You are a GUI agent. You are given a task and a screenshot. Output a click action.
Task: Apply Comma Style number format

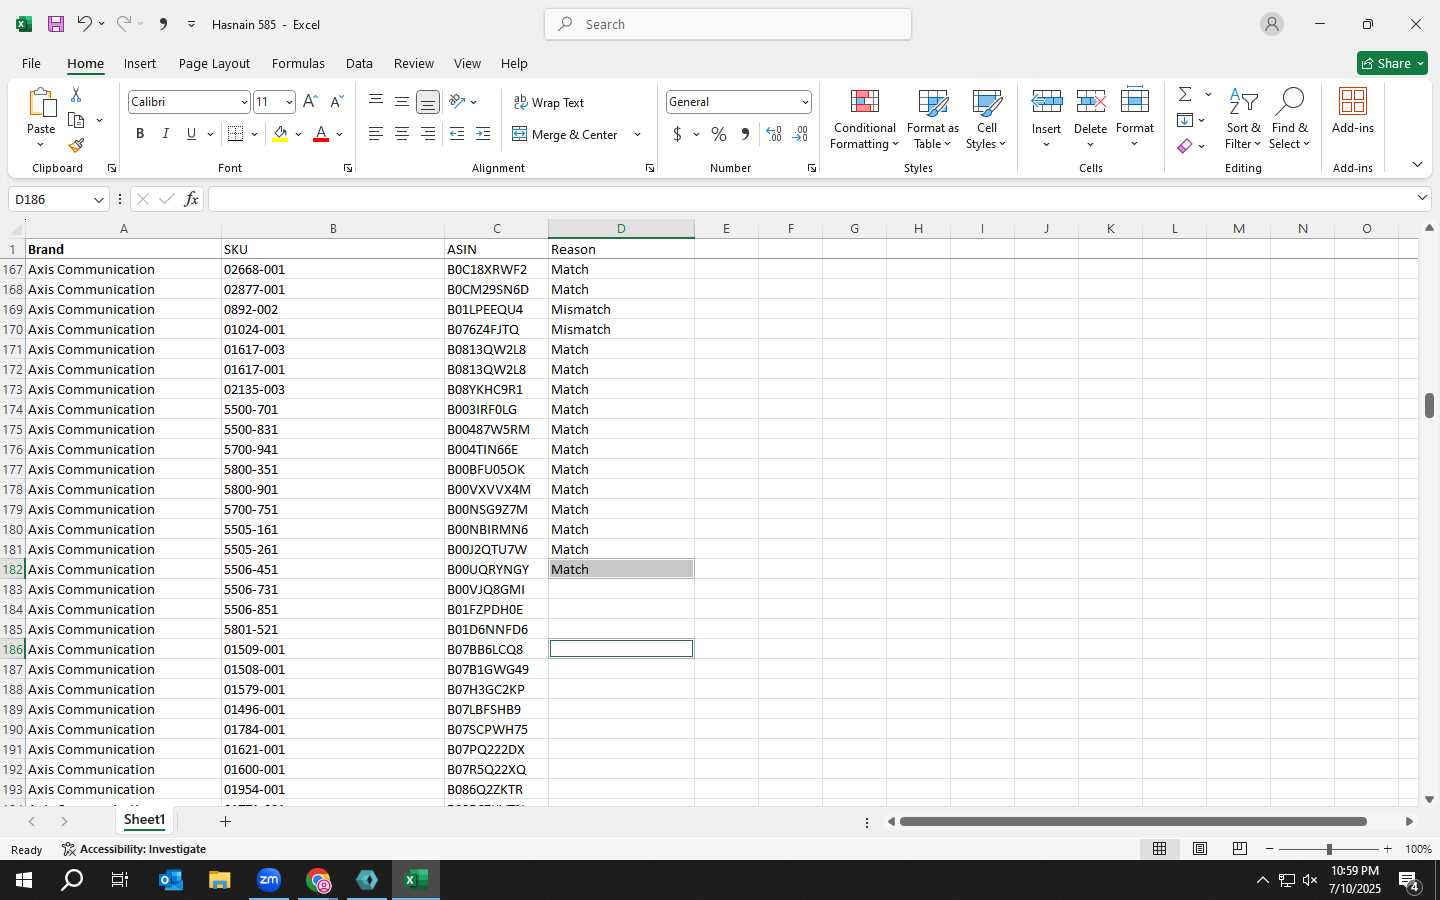(745, 134)
